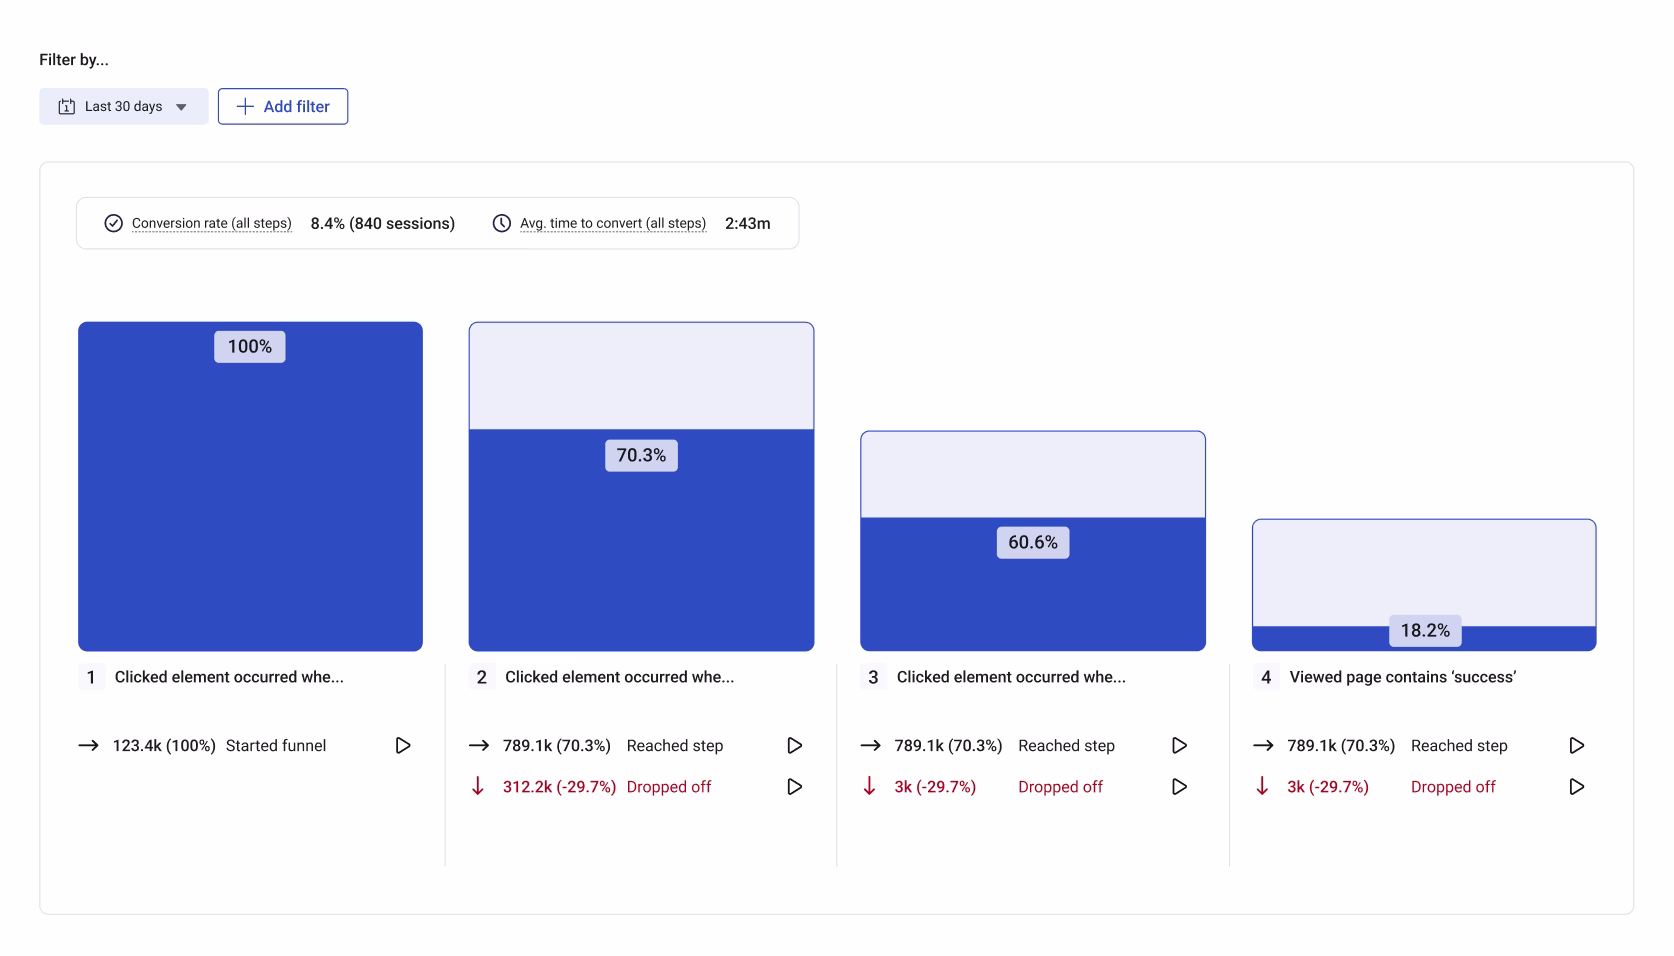This screenshot has width=1674, height=956.
Task: Play sessions that reached step 3
Action: [1180, 745]
